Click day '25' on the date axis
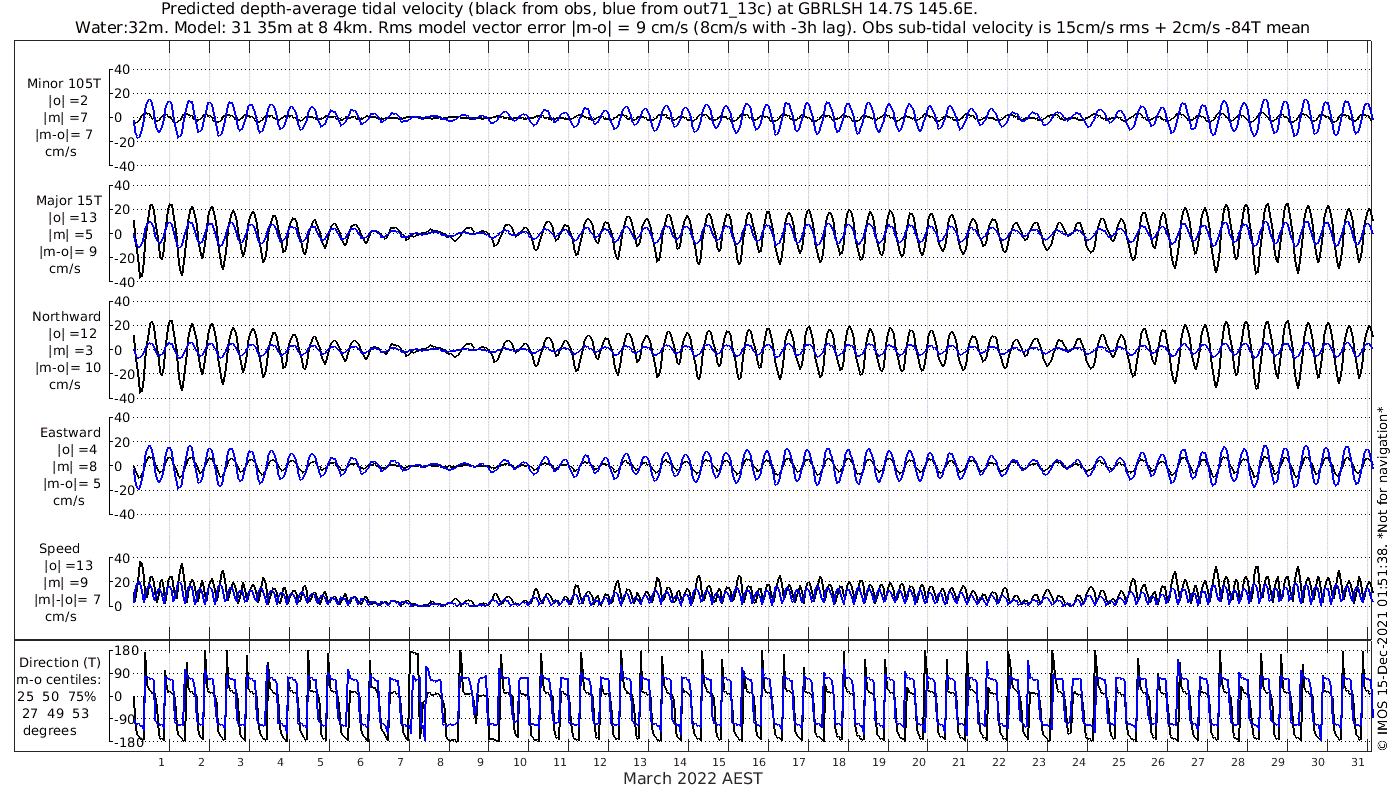 (1118, 762)
